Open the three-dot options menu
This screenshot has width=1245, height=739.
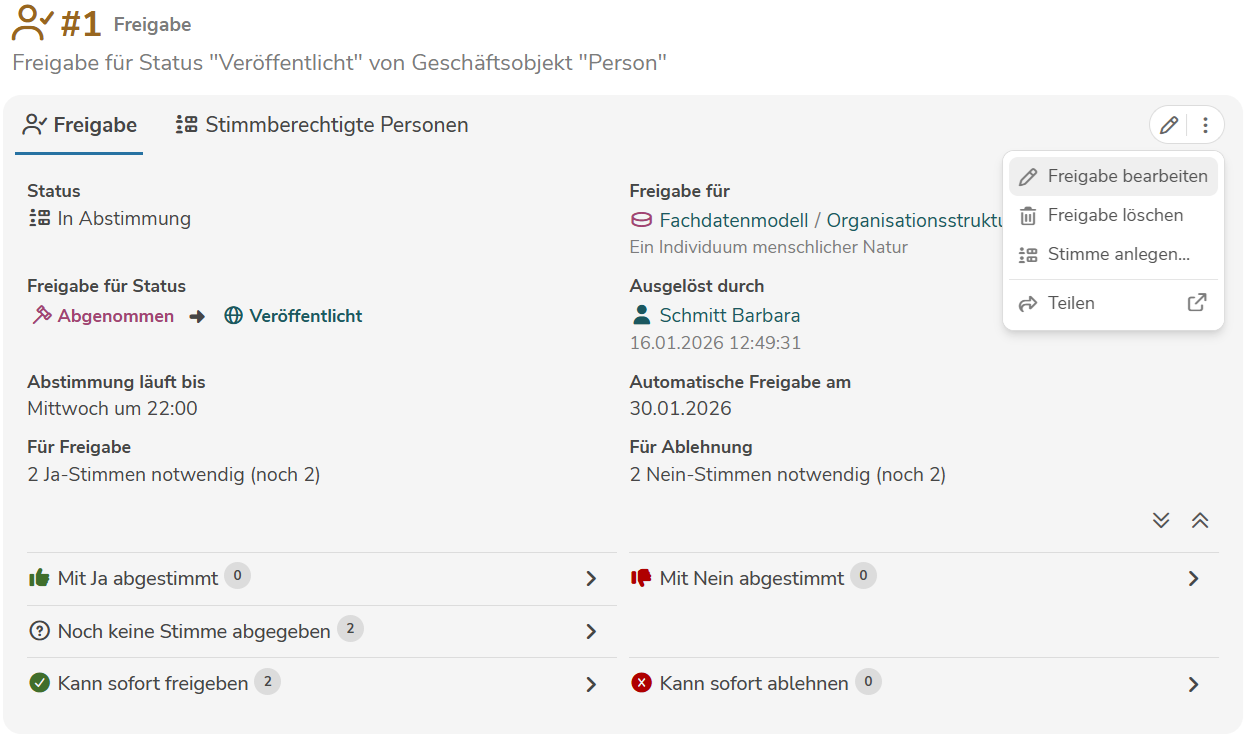coord(1205,124)
